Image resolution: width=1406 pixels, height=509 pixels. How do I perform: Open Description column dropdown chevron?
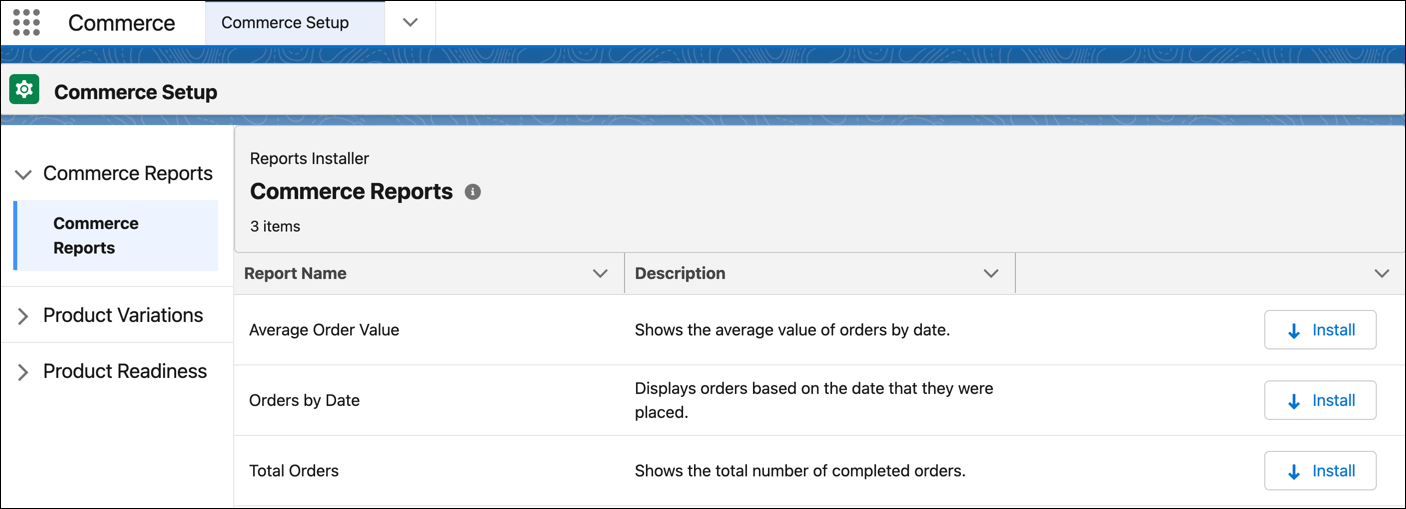click(991, 273)
